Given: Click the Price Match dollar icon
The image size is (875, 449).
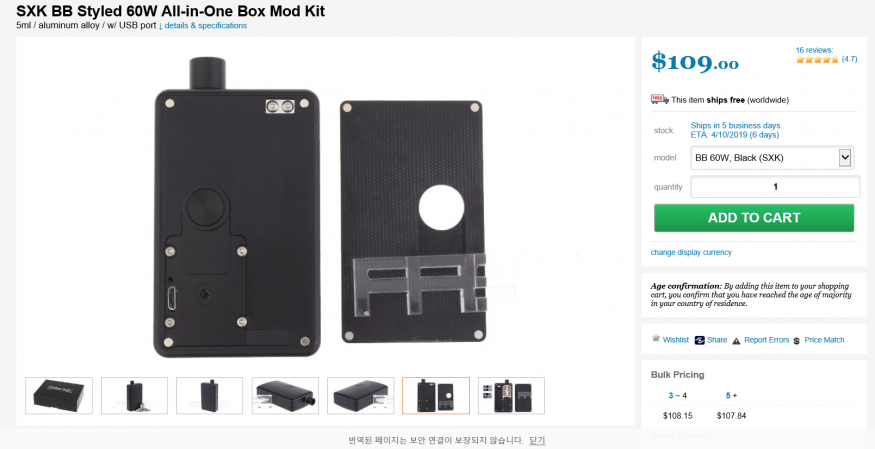Looking at the screenshot, I should pyautogui.click(x=796, y=340).
